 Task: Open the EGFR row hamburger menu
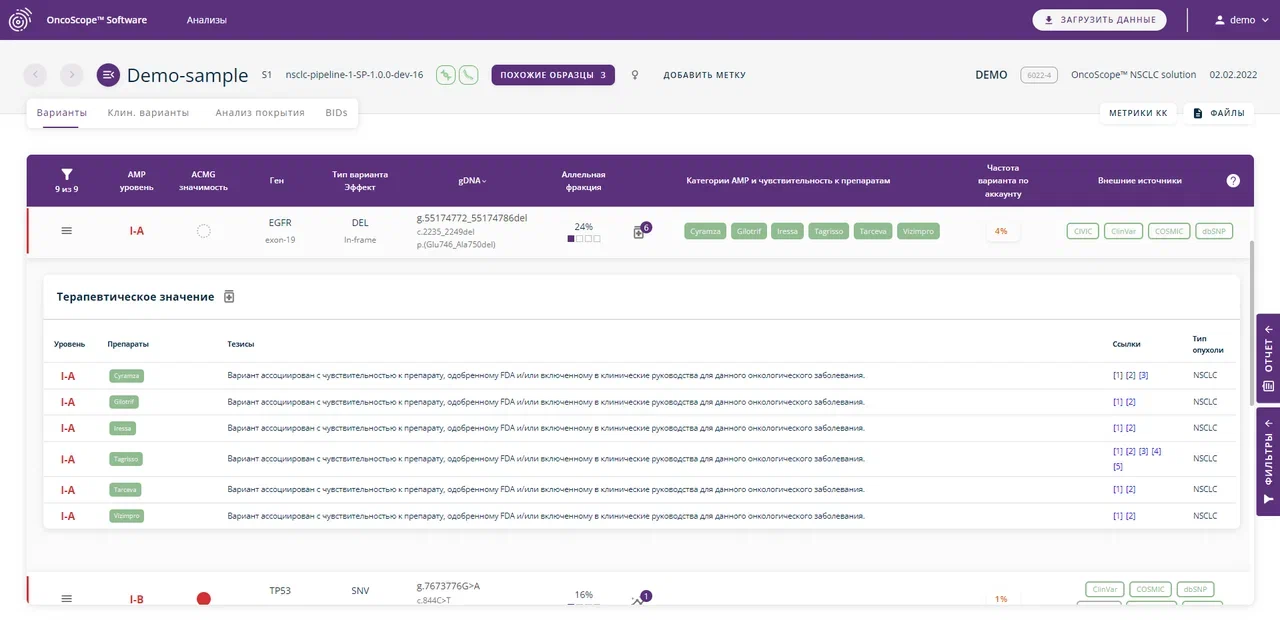[67, 231]
